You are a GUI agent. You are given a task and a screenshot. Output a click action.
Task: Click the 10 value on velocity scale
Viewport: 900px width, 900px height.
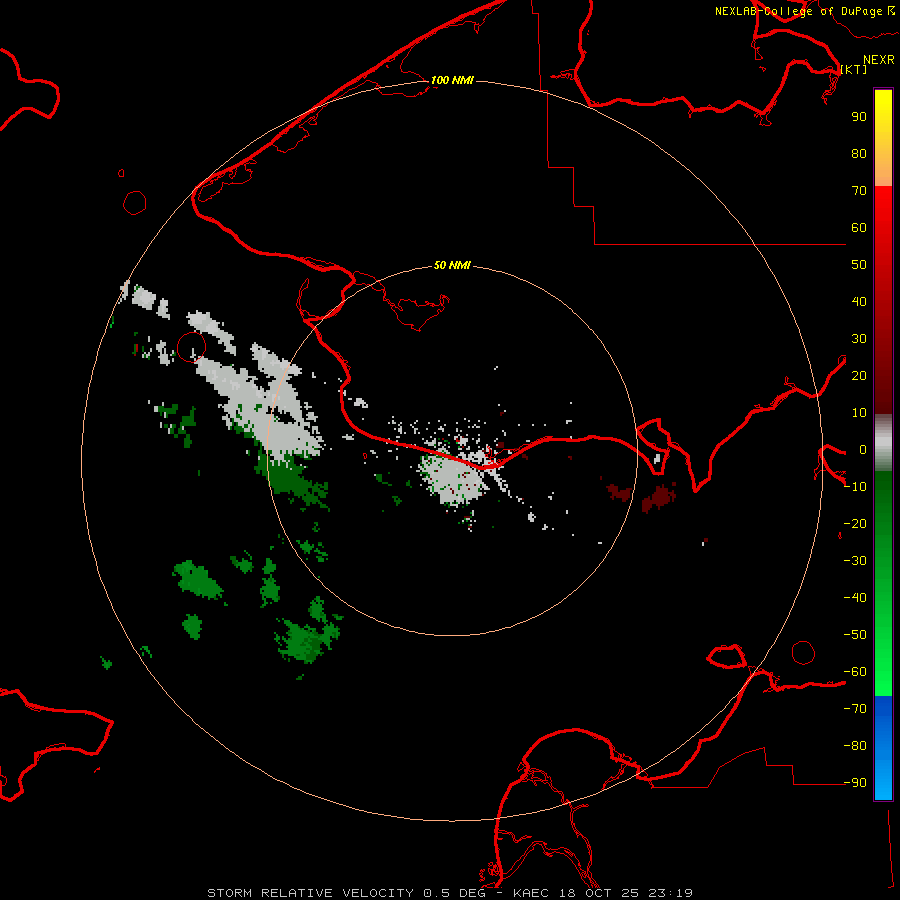tap(859, 413)
